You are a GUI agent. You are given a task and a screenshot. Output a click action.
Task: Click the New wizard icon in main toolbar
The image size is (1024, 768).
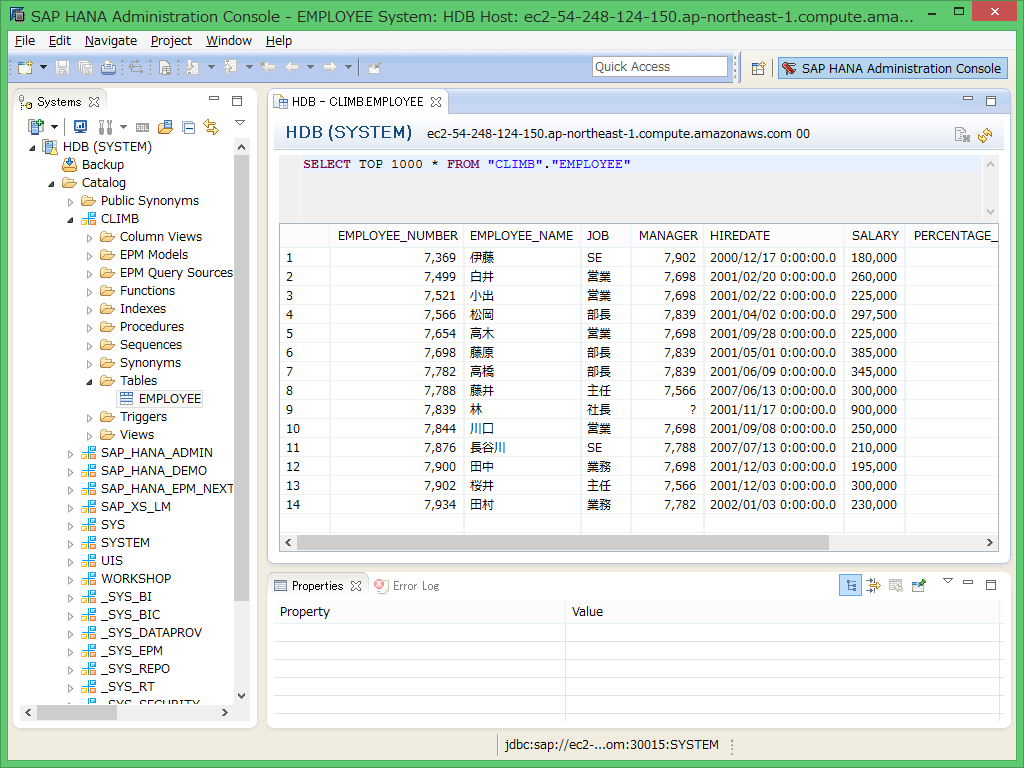(25, 67)
